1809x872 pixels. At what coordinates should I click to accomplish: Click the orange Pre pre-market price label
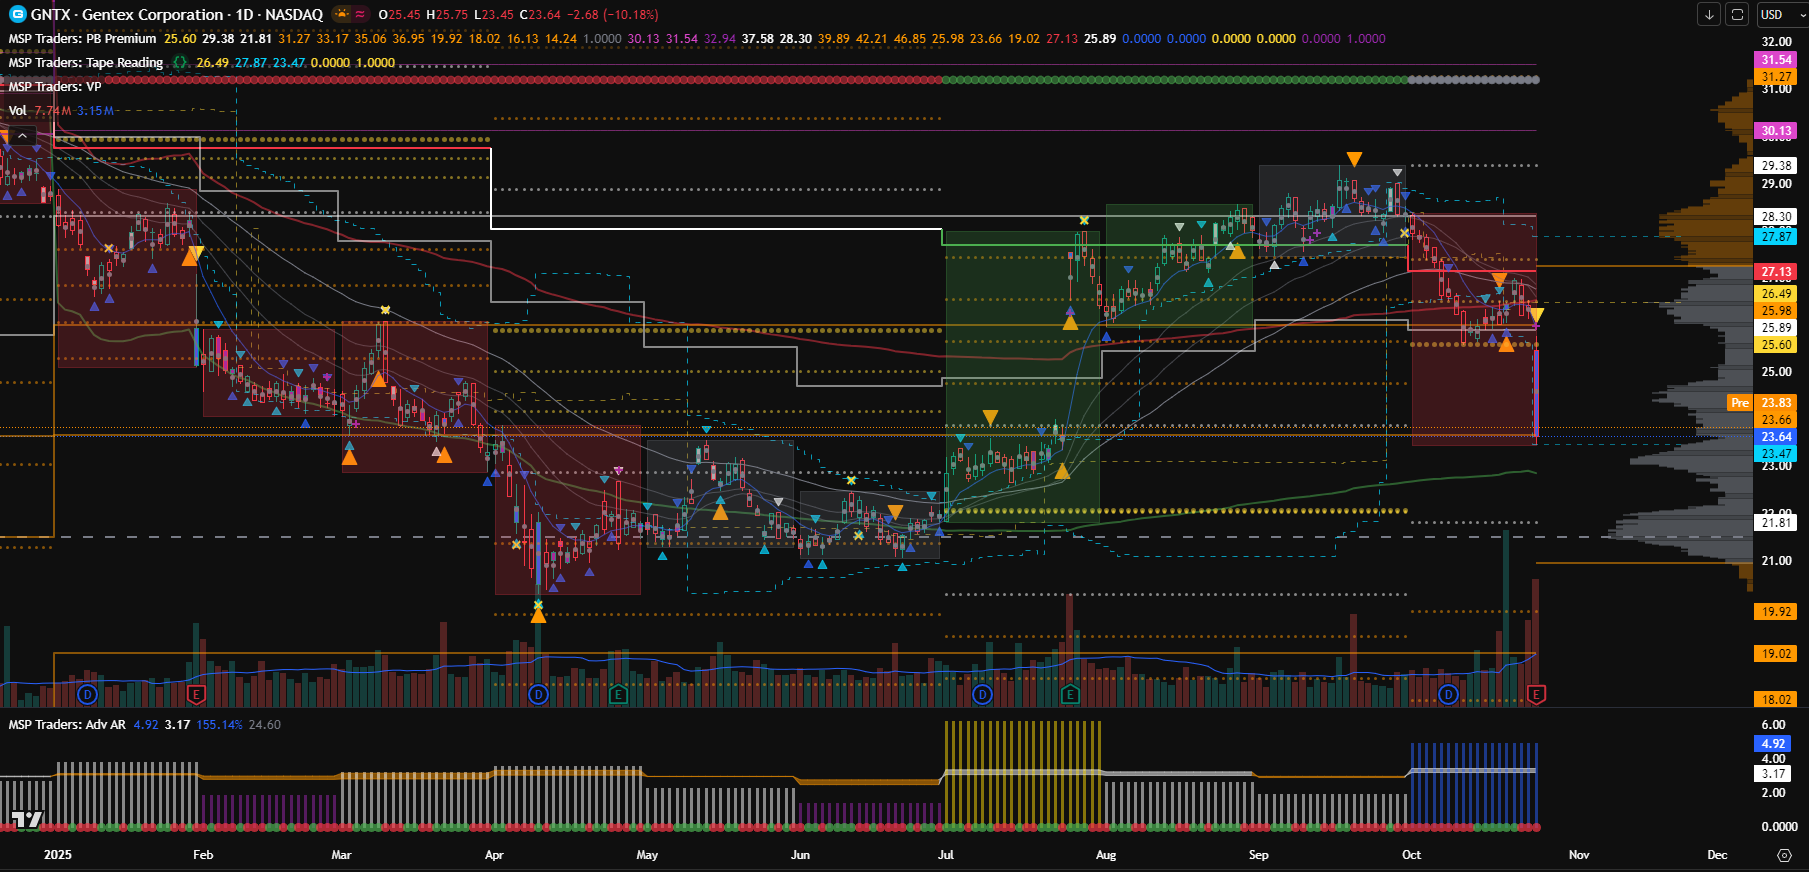pos(1740,403)
